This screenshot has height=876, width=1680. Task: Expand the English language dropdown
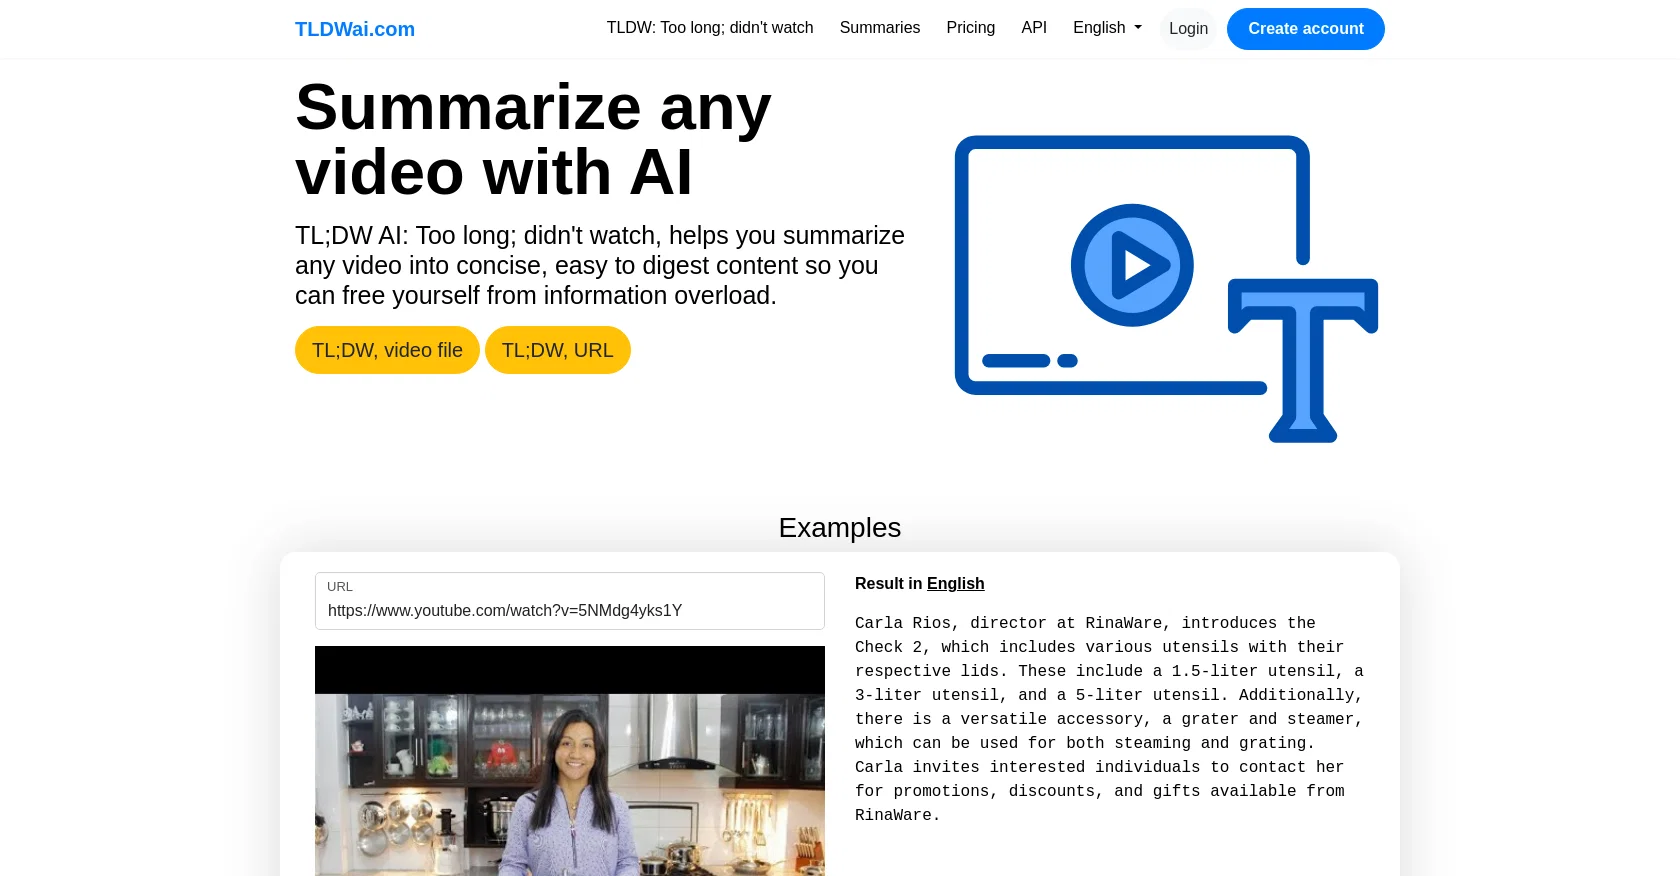click(x=1107, y=28)
